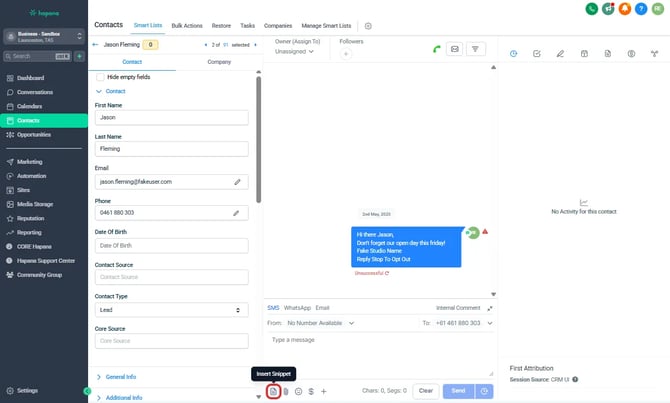Click the Clear button
Viewport: 670px width, 403px height.
coord(425,391)
